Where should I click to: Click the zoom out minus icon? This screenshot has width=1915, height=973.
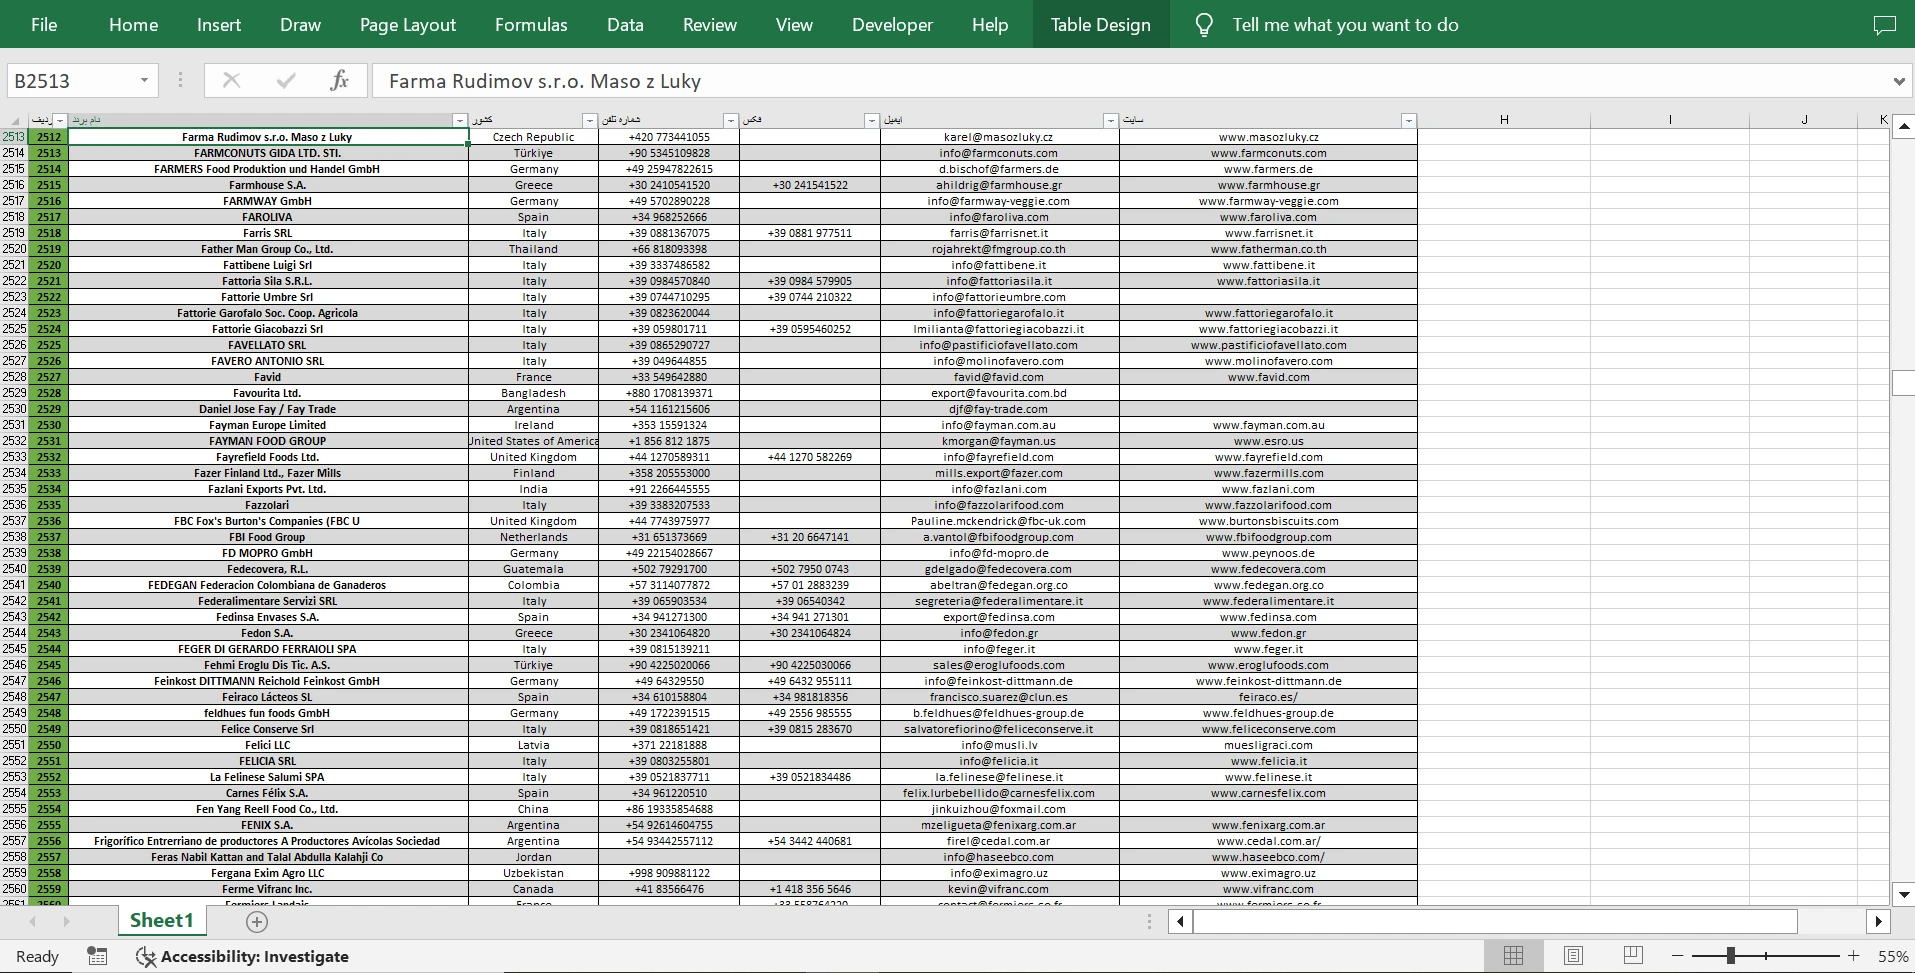1677,956
